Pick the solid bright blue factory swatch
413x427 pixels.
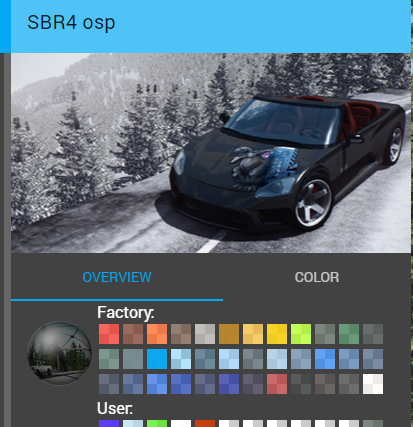tap(157, 359)
